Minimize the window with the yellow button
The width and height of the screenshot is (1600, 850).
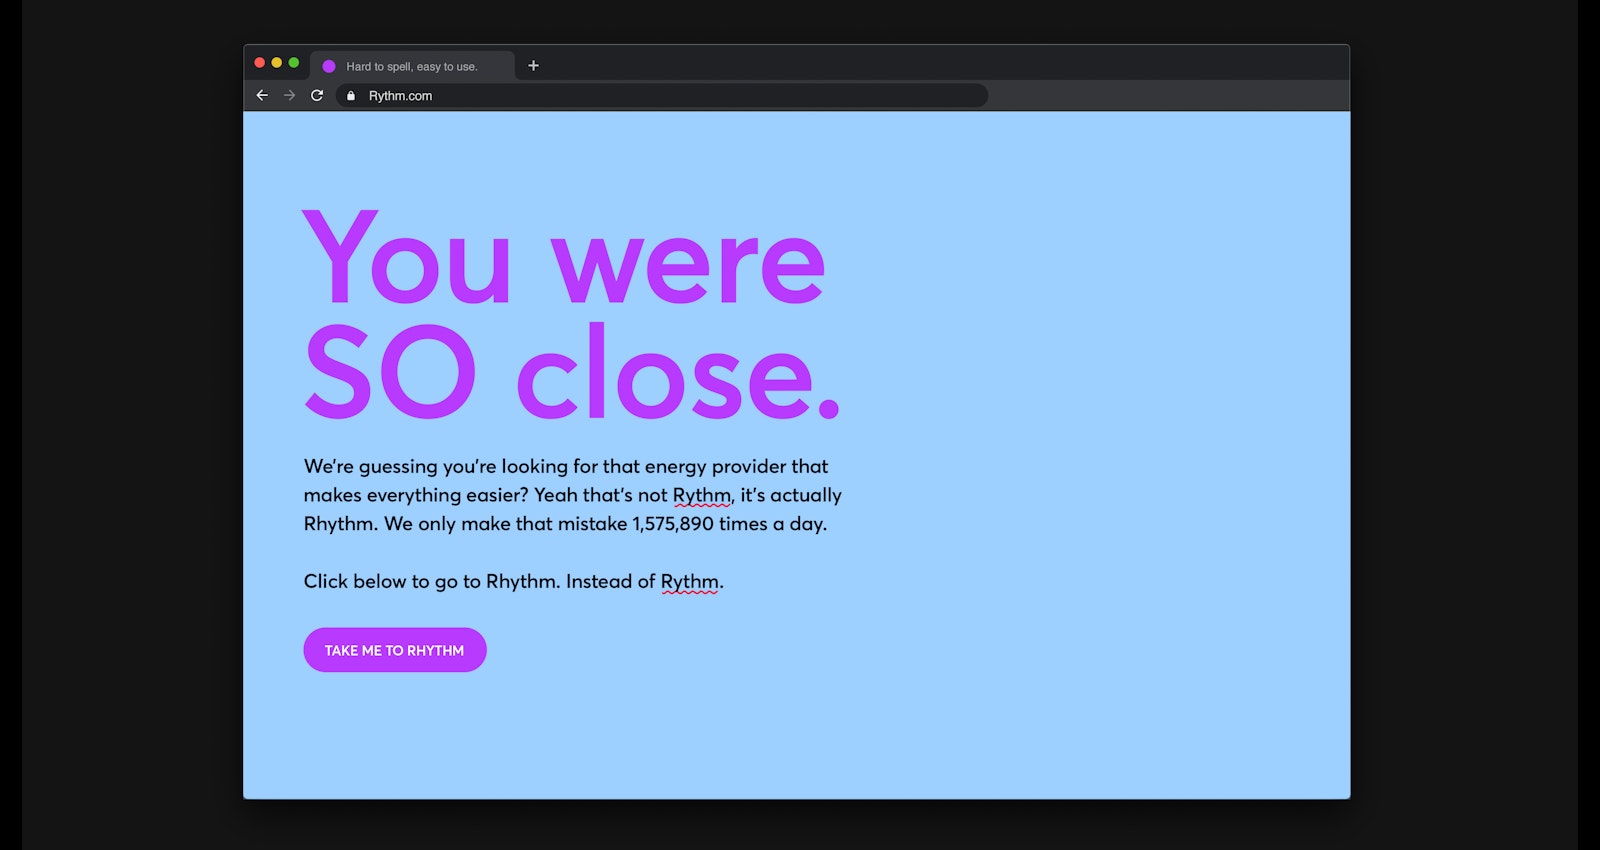tap(277, 62)
